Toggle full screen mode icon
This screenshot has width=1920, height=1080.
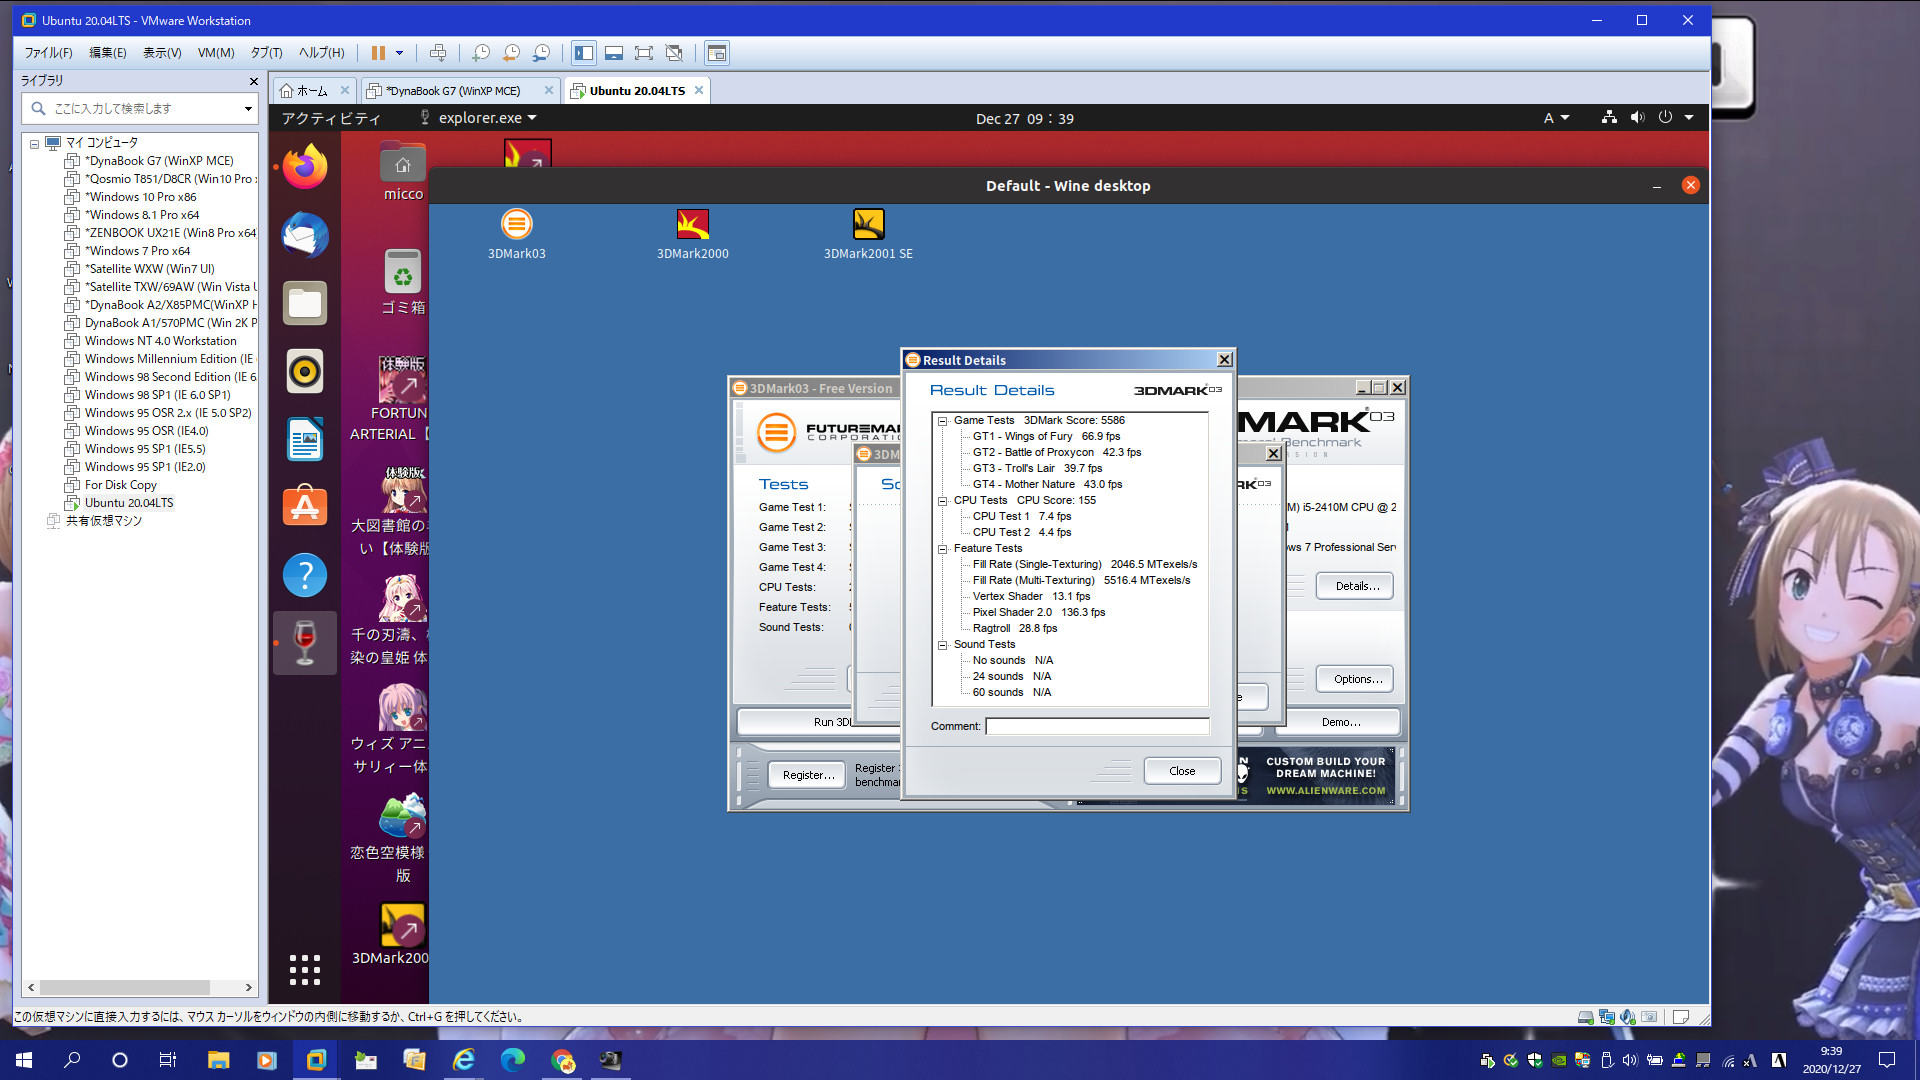tap(644, 53)
